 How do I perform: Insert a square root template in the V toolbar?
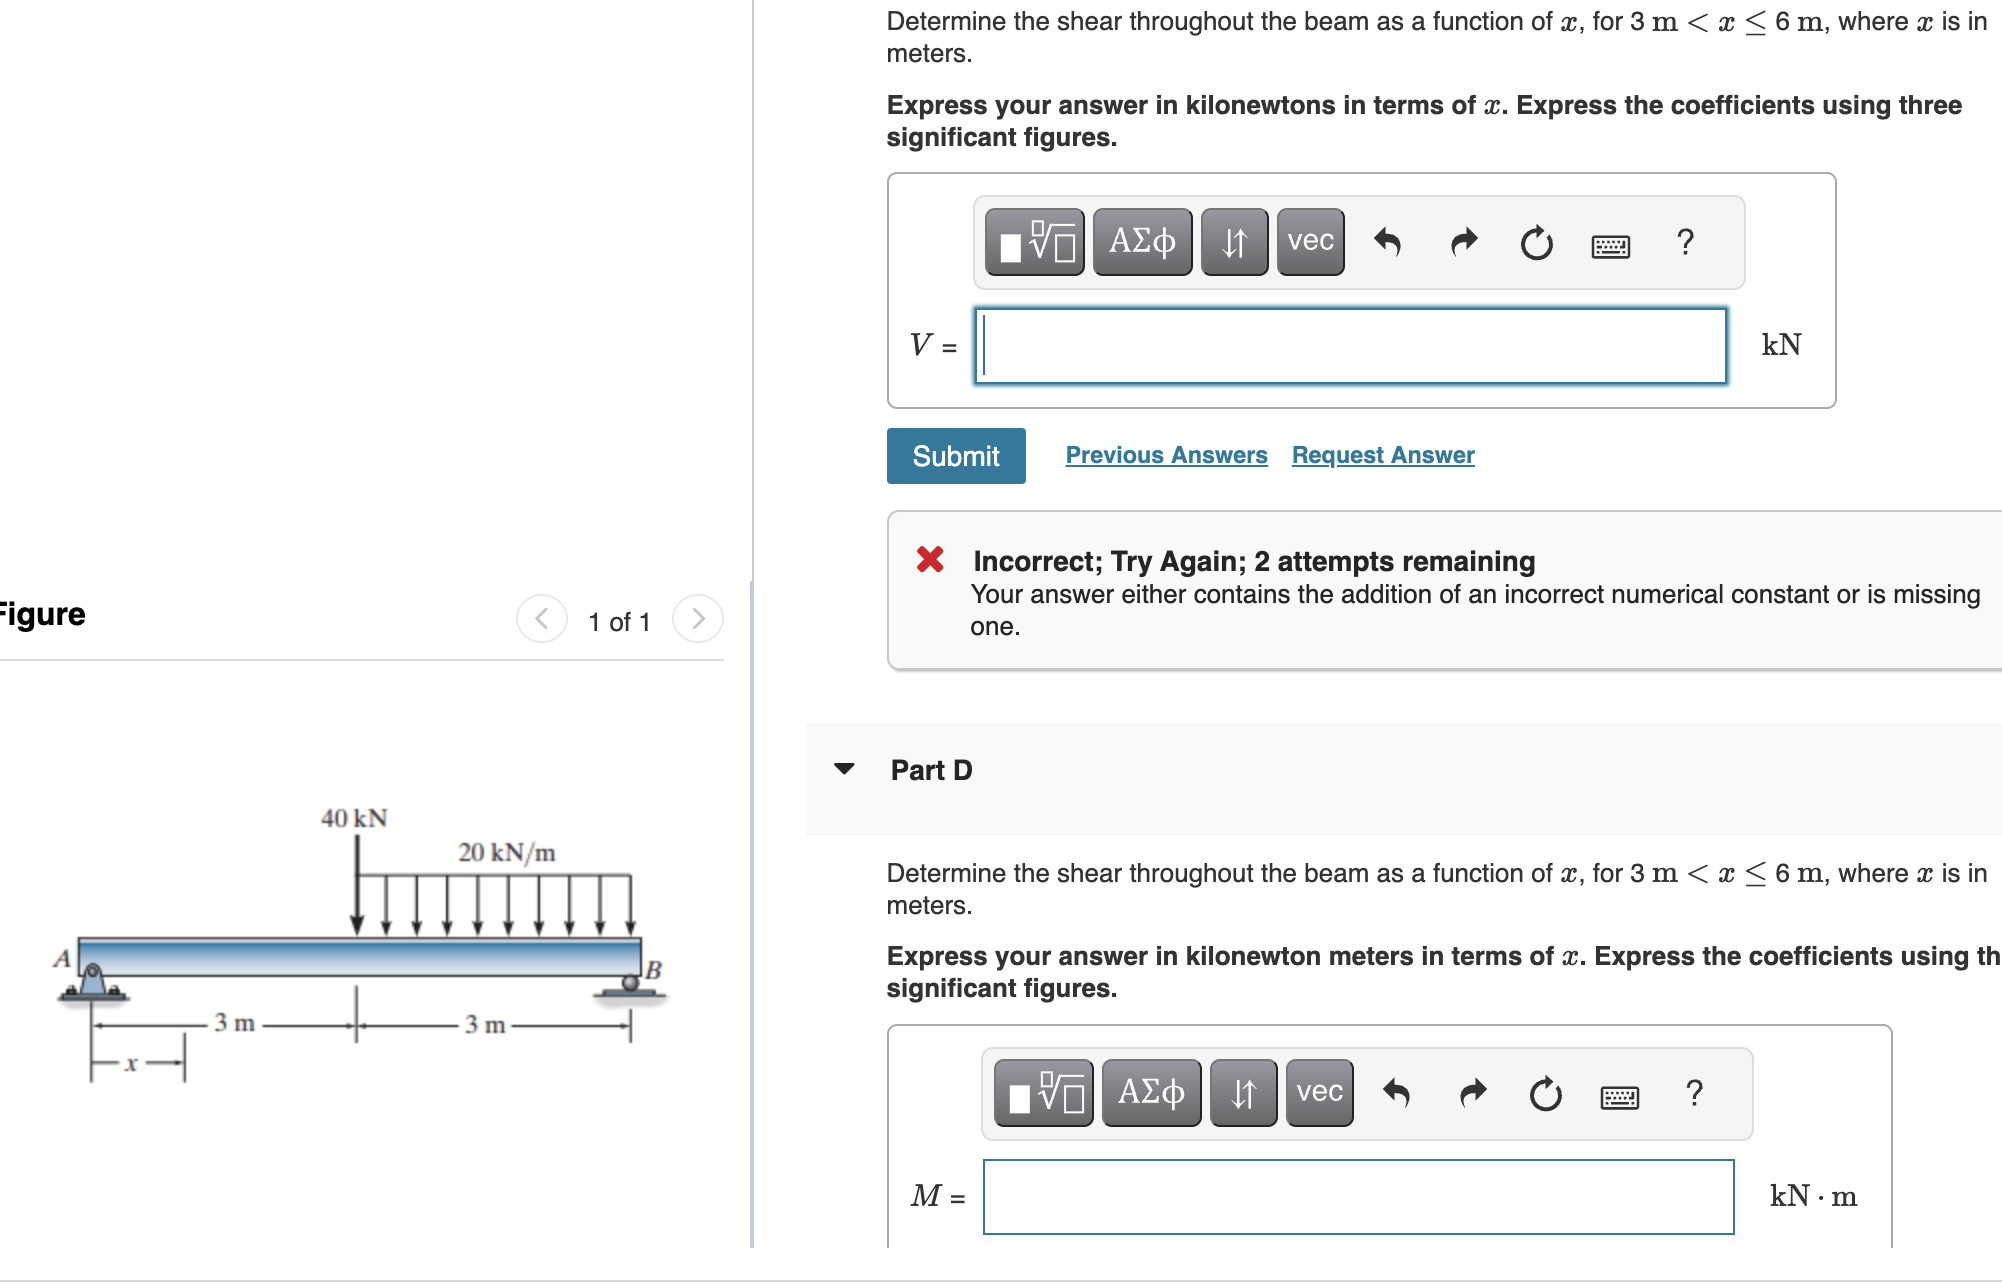1036,241
